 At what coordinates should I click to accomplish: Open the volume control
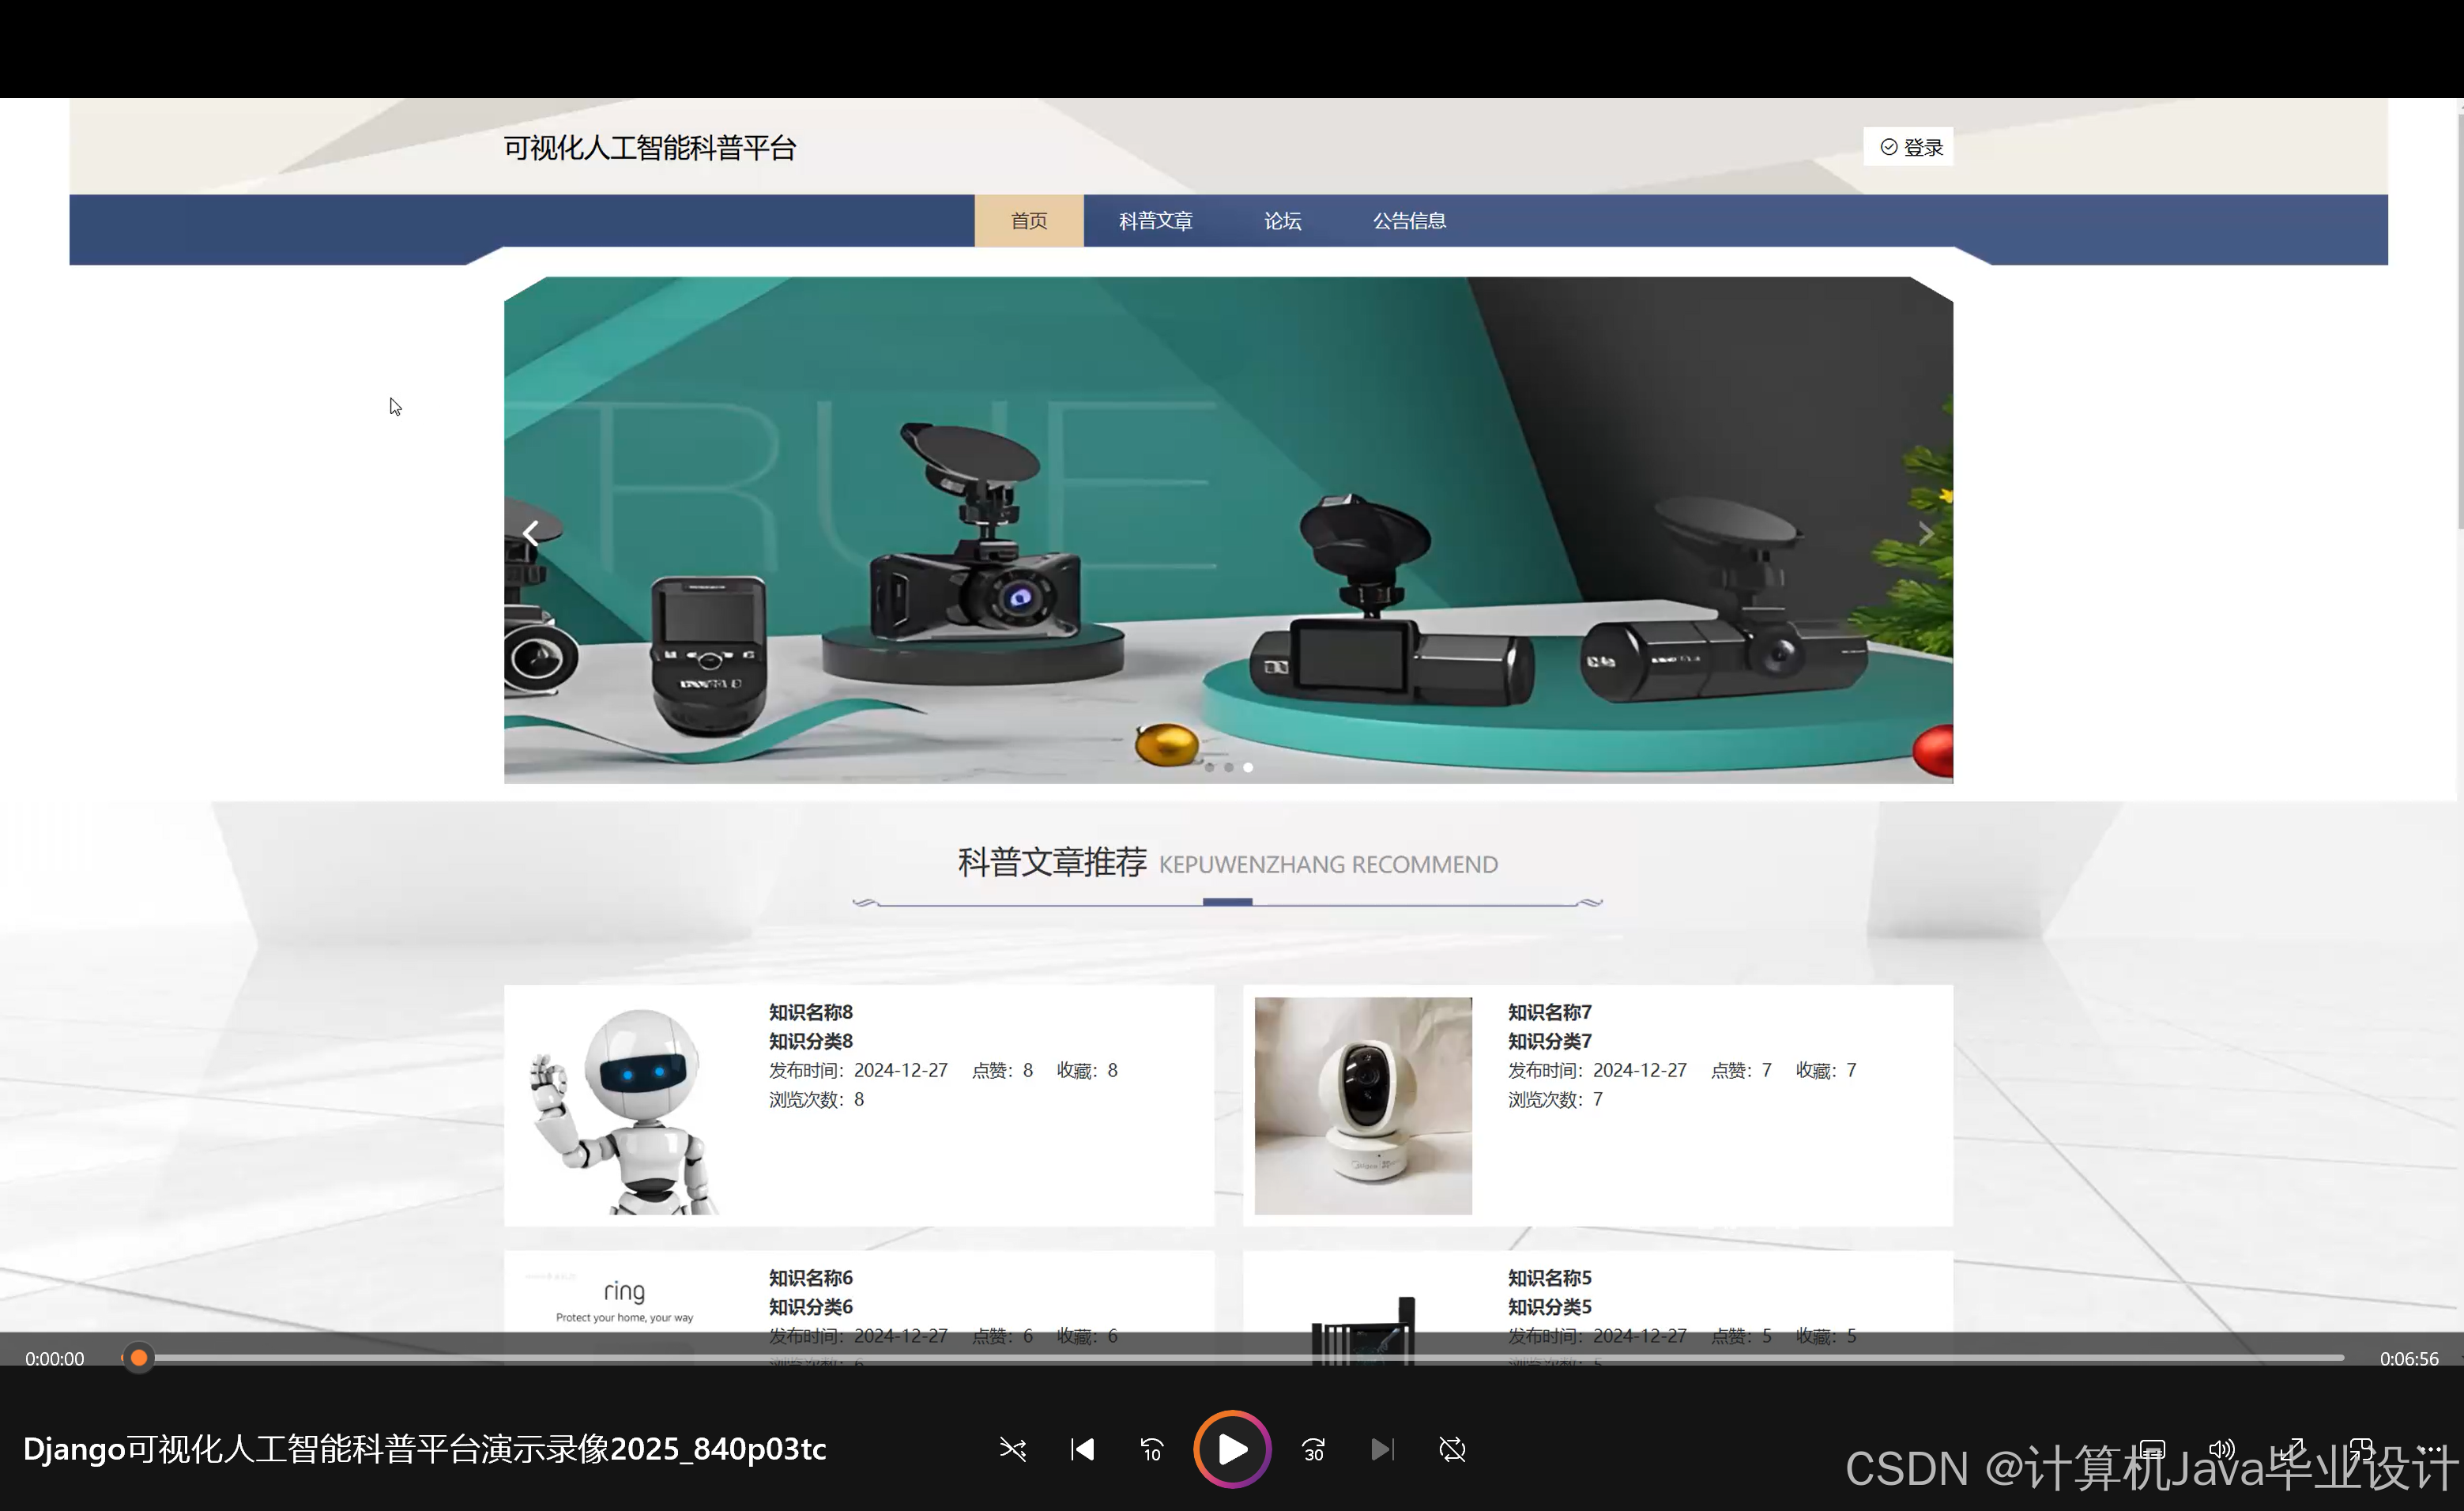tap(2222, 1449)
